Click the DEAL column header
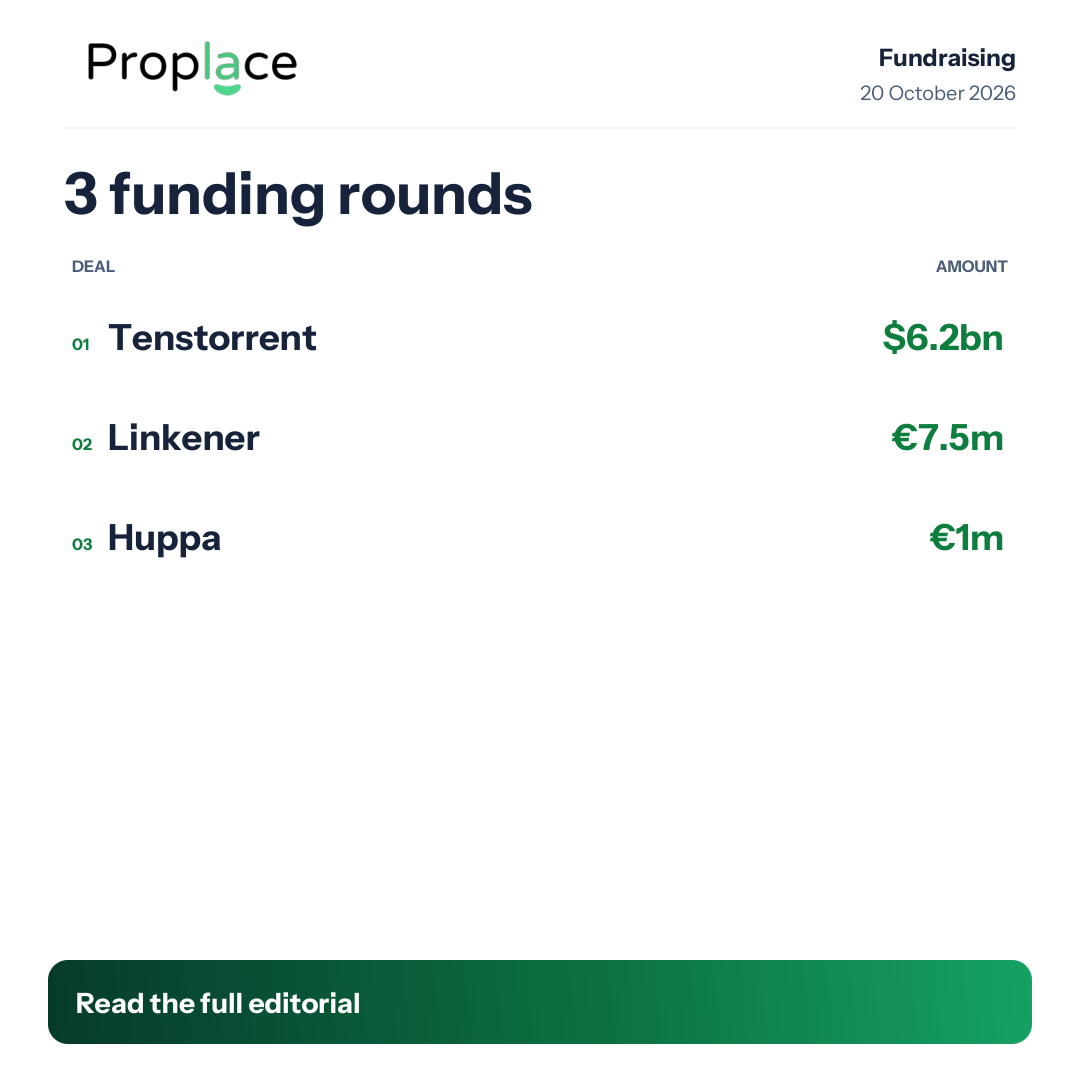 click(93, 267)
